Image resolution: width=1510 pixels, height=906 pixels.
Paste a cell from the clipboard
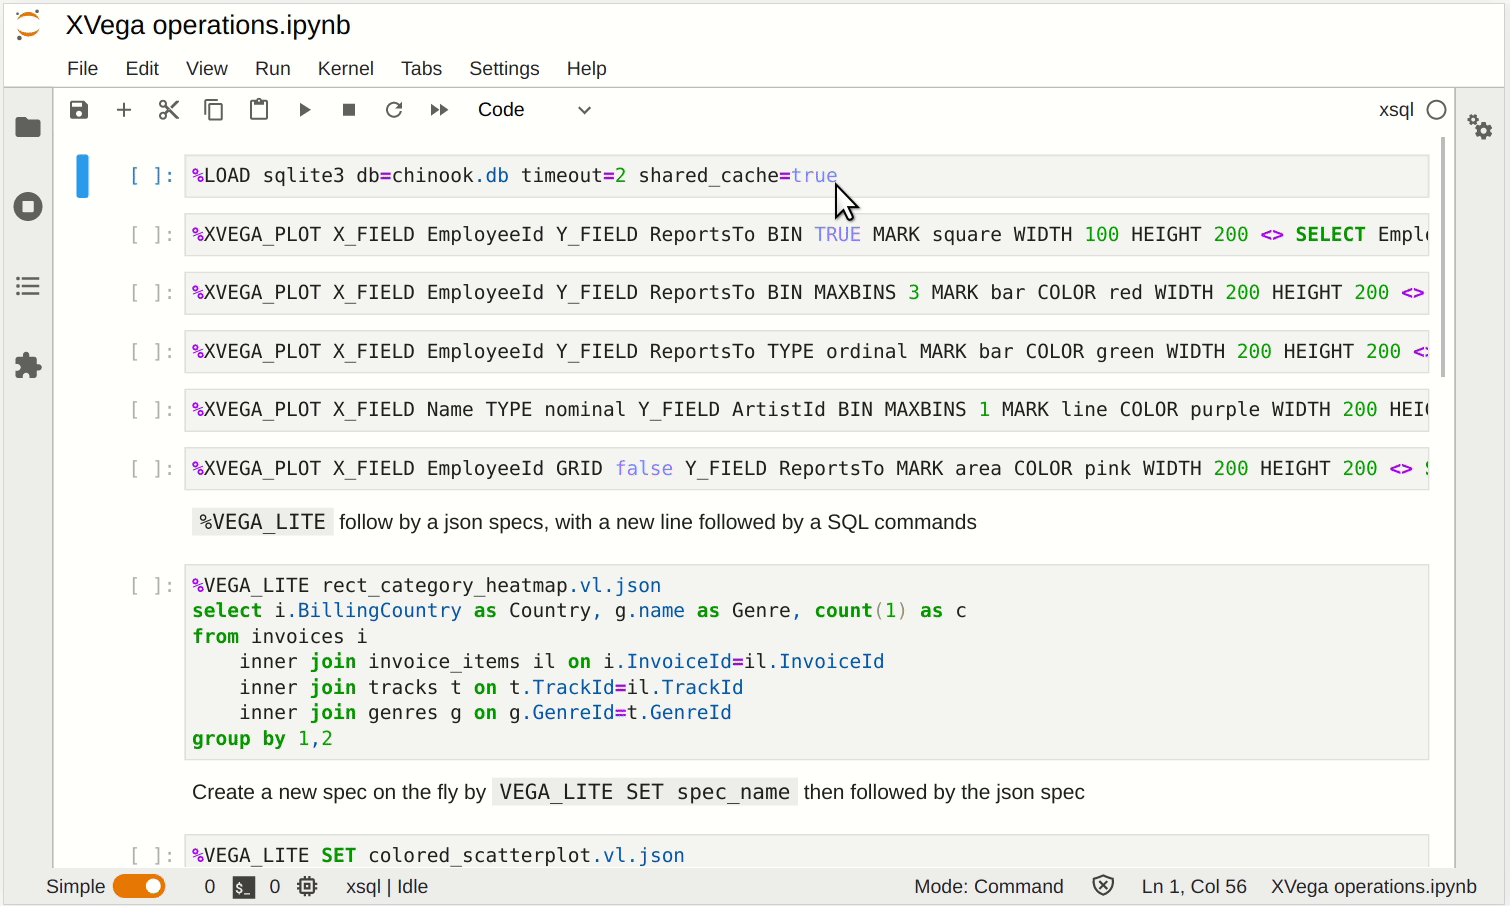coord(258,110)
